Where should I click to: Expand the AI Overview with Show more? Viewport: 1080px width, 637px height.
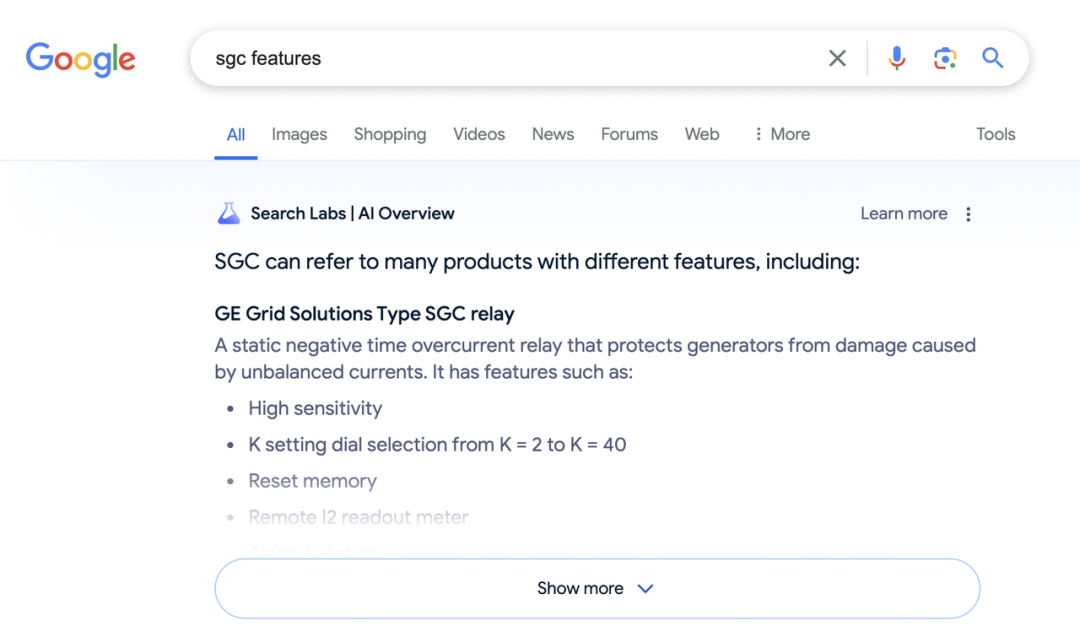[597, 588]
